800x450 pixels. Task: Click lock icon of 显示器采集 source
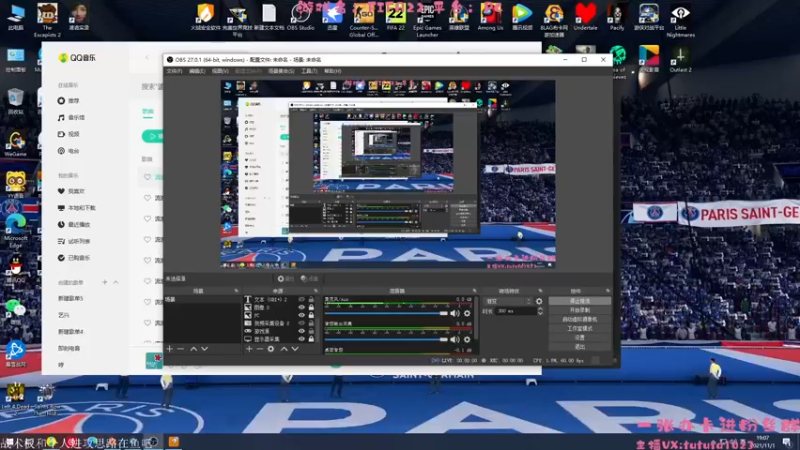[311, 339]
